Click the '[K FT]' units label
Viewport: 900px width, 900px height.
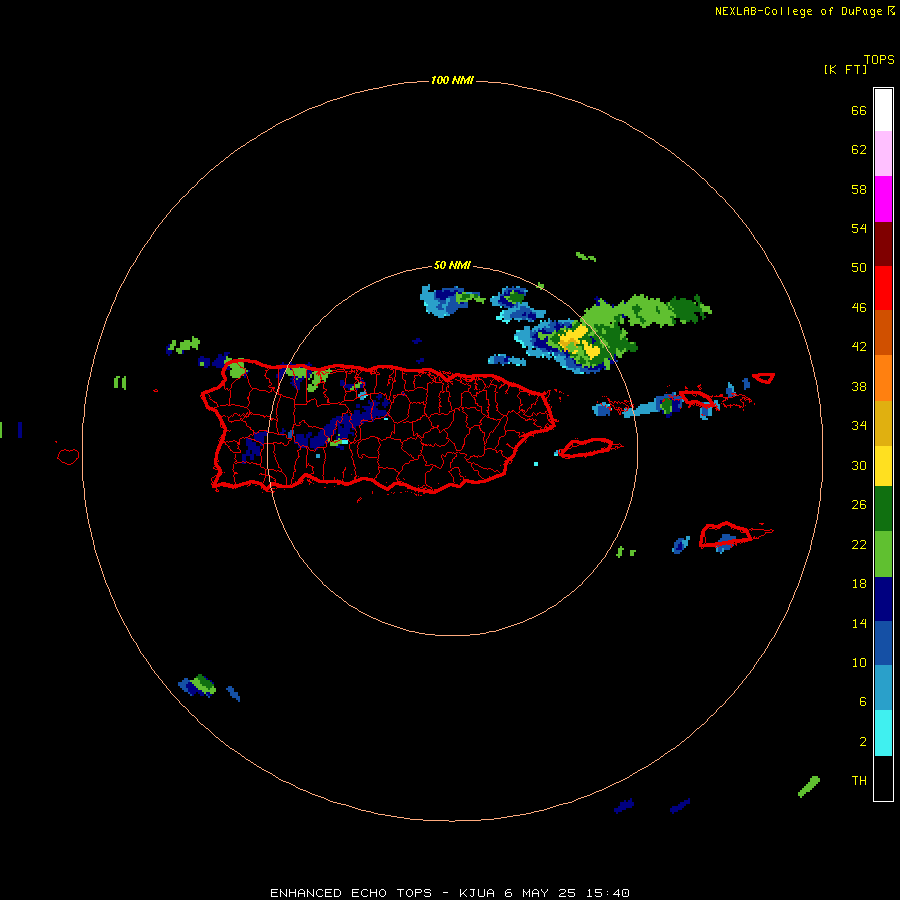[x=845, y=69]
